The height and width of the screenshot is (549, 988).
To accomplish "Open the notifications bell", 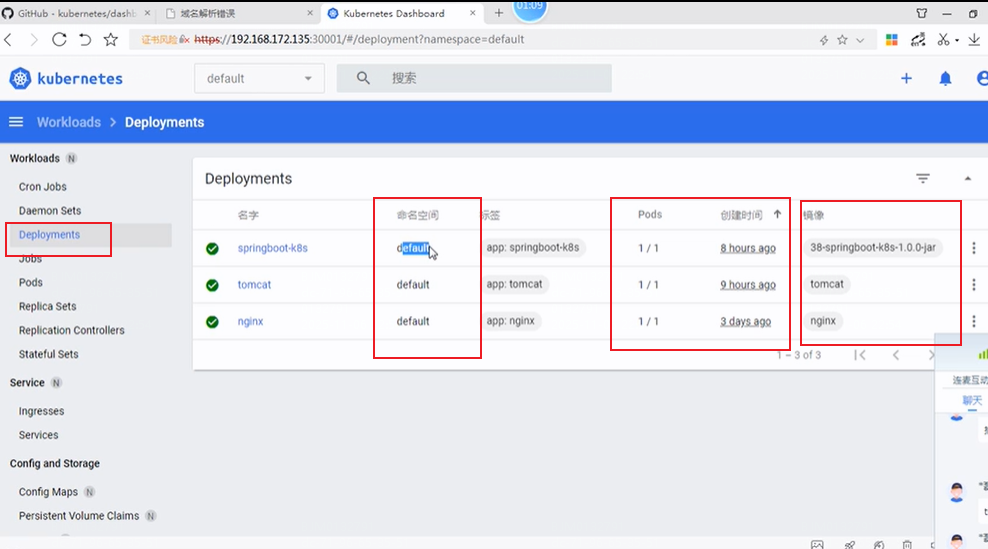I will click(x=945, y=79).
